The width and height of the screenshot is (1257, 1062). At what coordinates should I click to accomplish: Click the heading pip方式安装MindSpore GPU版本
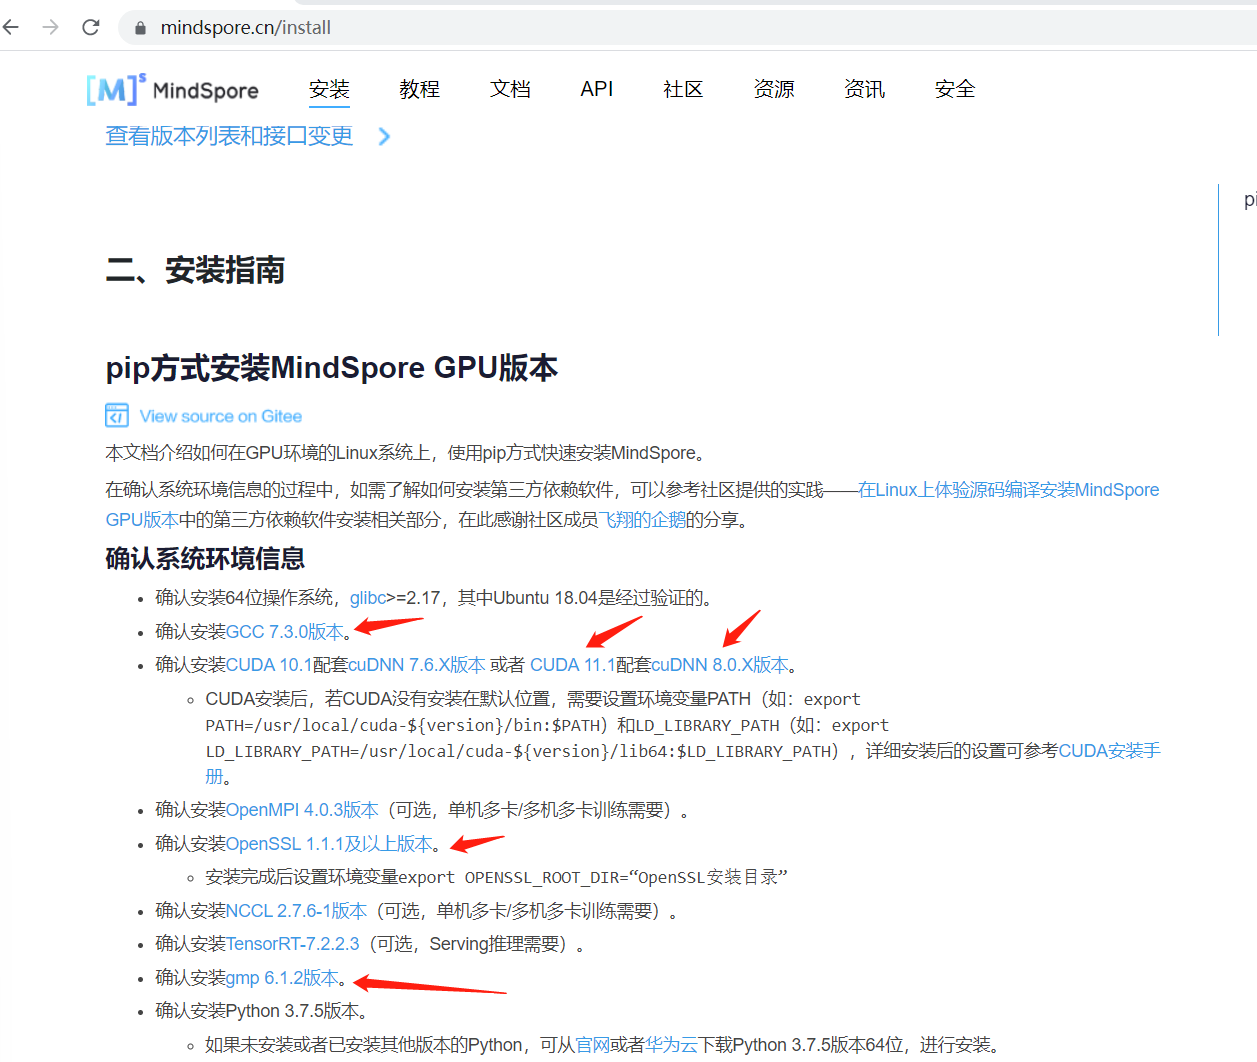pos(332,368)
